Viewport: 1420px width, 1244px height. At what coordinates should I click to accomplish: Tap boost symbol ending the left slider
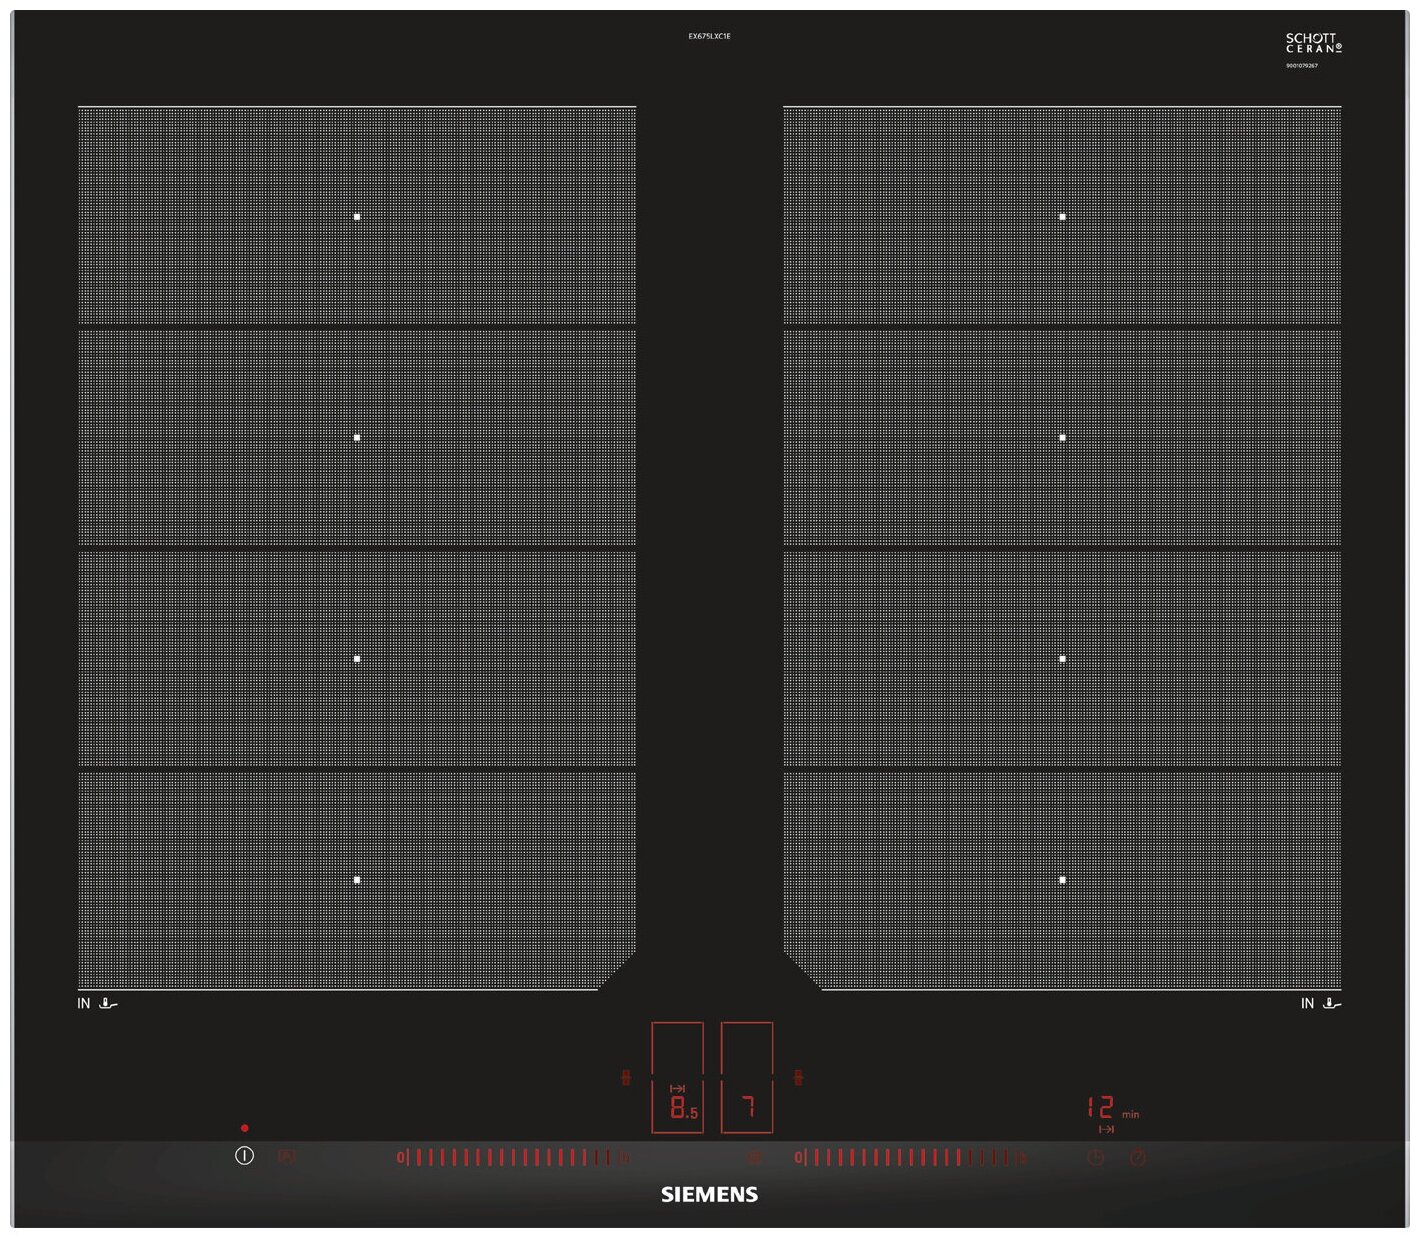point(624,1158)
